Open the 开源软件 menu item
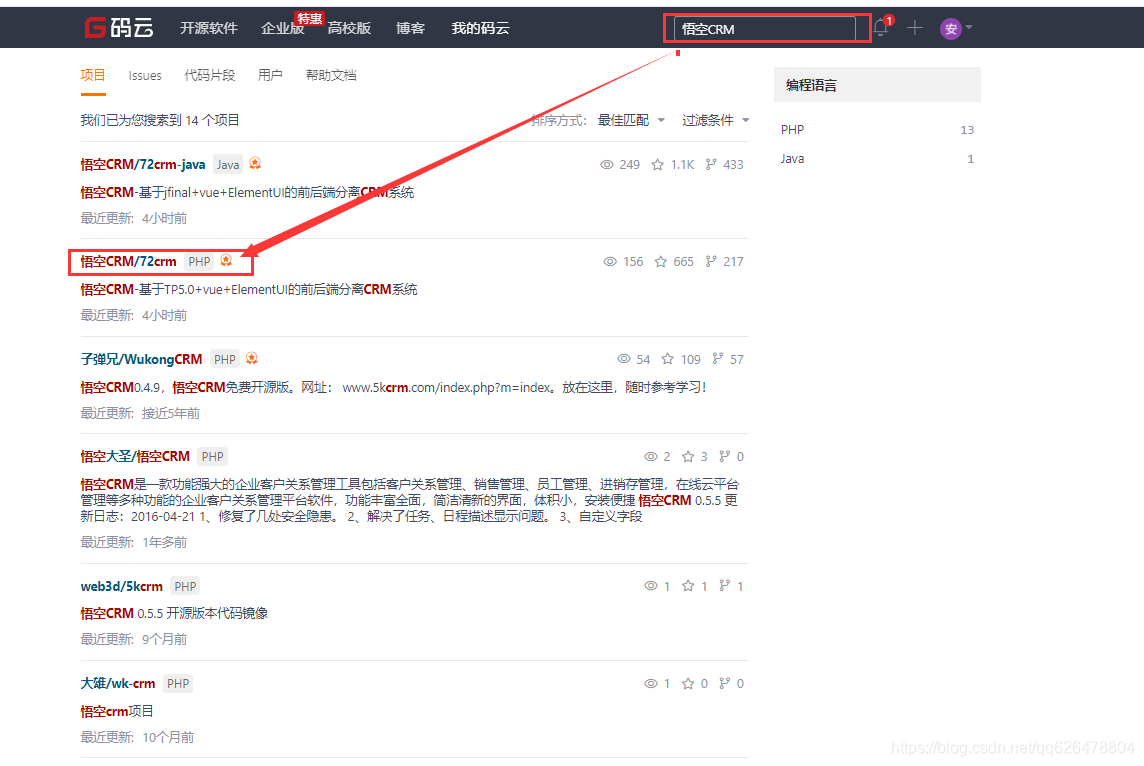 pos(209,28)
